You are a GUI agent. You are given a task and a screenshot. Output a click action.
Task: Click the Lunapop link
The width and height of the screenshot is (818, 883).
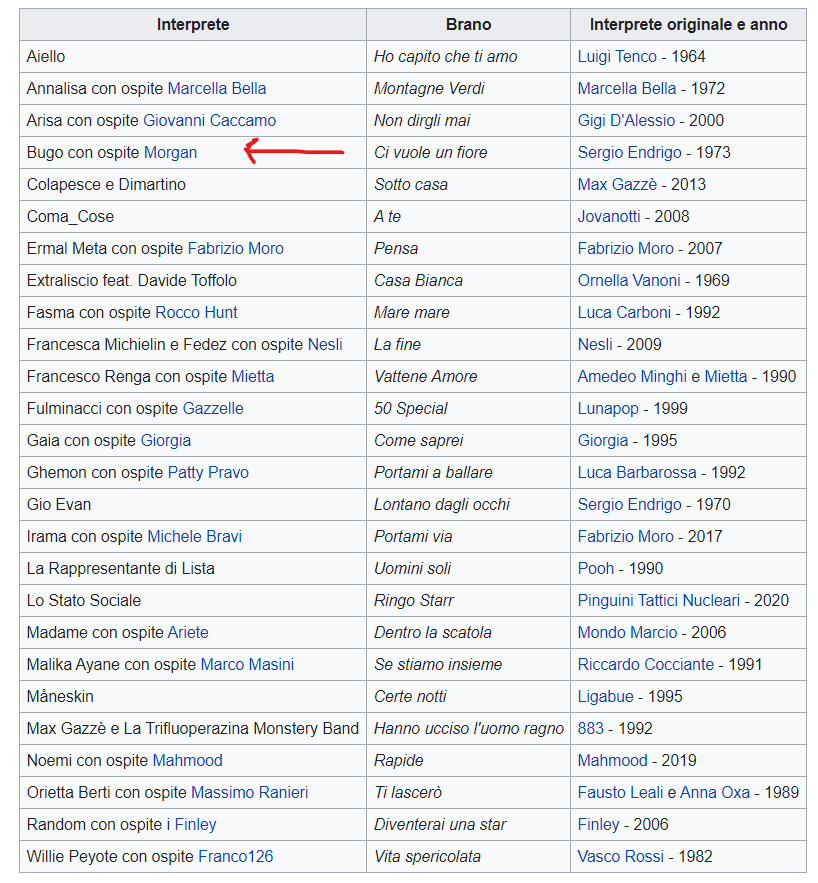click(610, 409)
